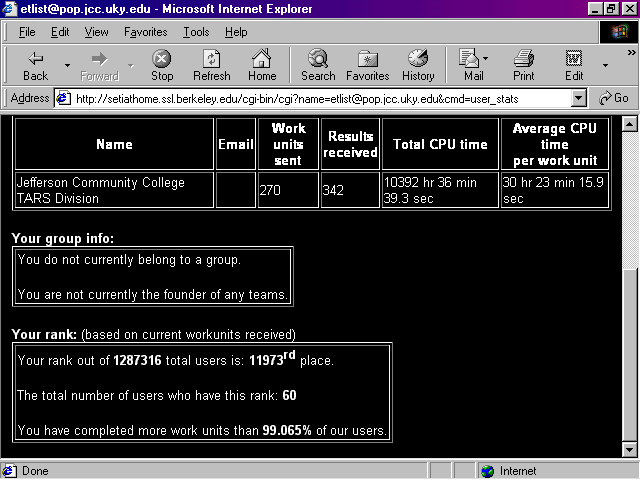This screenshot has width=640, height=480.
Task: Open the Back history dropdown arrow
Action: click(x=67, y=65)
